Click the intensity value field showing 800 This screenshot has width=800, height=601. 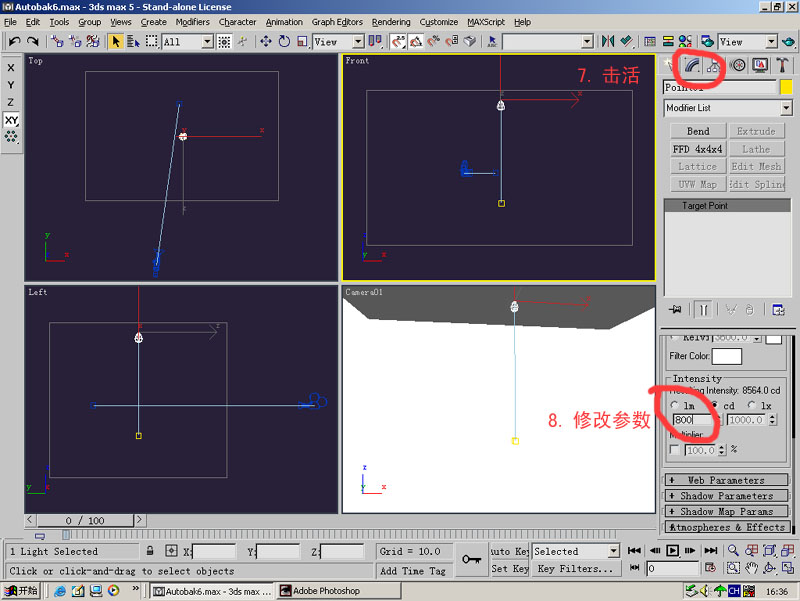click(693, 420)
